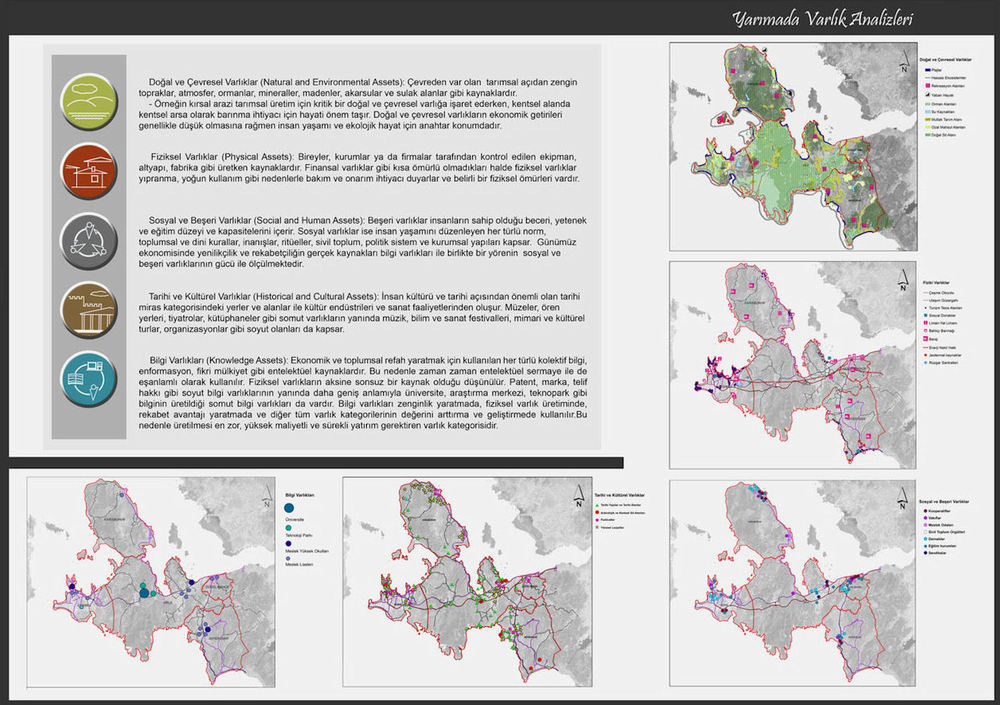Click the Teknoloji Parkı legend circle

coord(288,528)
